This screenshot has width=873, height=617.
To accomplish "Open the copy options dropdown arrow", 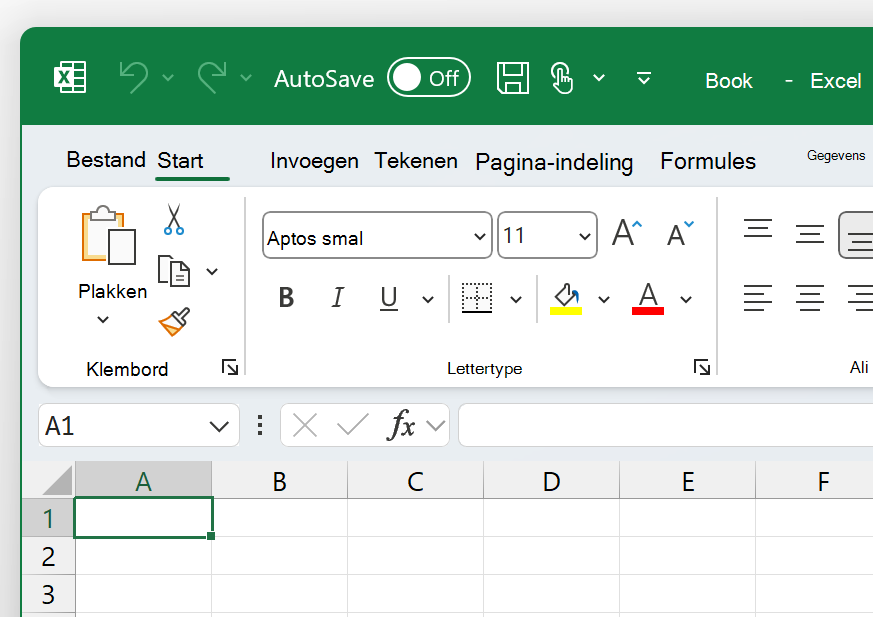I will point(212,272).
